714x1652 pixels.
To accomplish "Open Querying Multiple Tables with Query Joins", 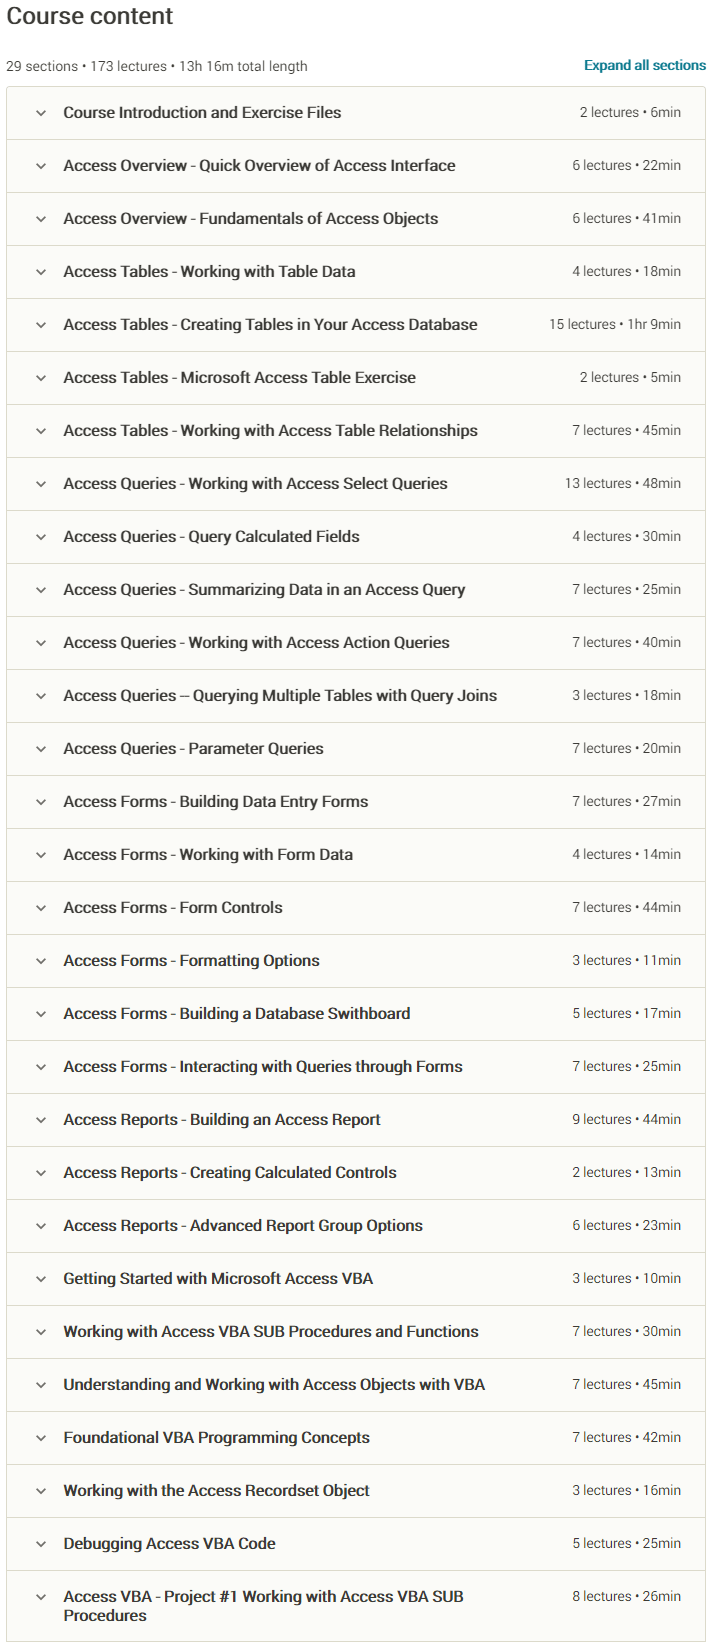I will [x=41, y=696].
